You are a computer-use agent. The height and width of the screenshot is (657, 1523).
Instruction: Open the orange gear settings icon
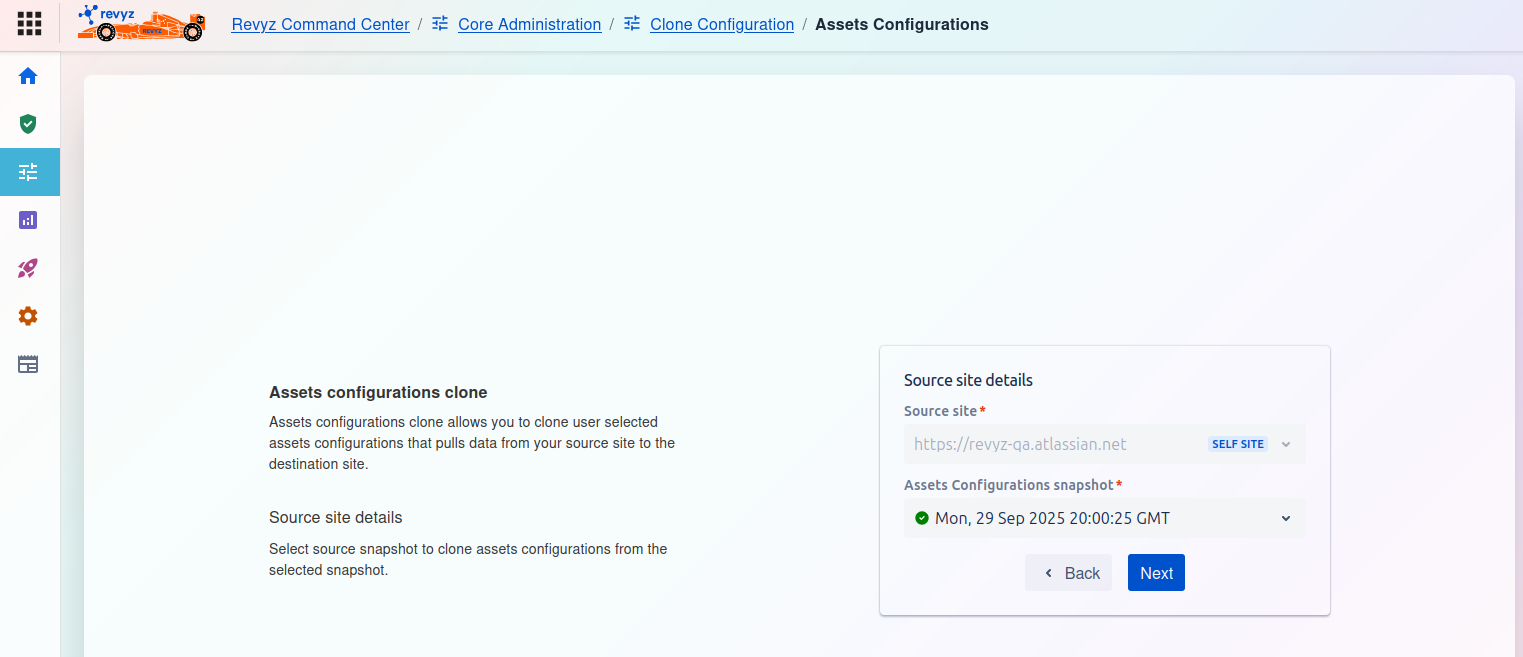28,316
